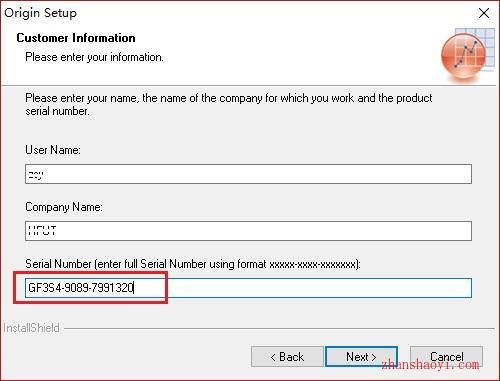The image size is (500, 381).
Task: Click the InstallShield text
Action: click(31, 328)
